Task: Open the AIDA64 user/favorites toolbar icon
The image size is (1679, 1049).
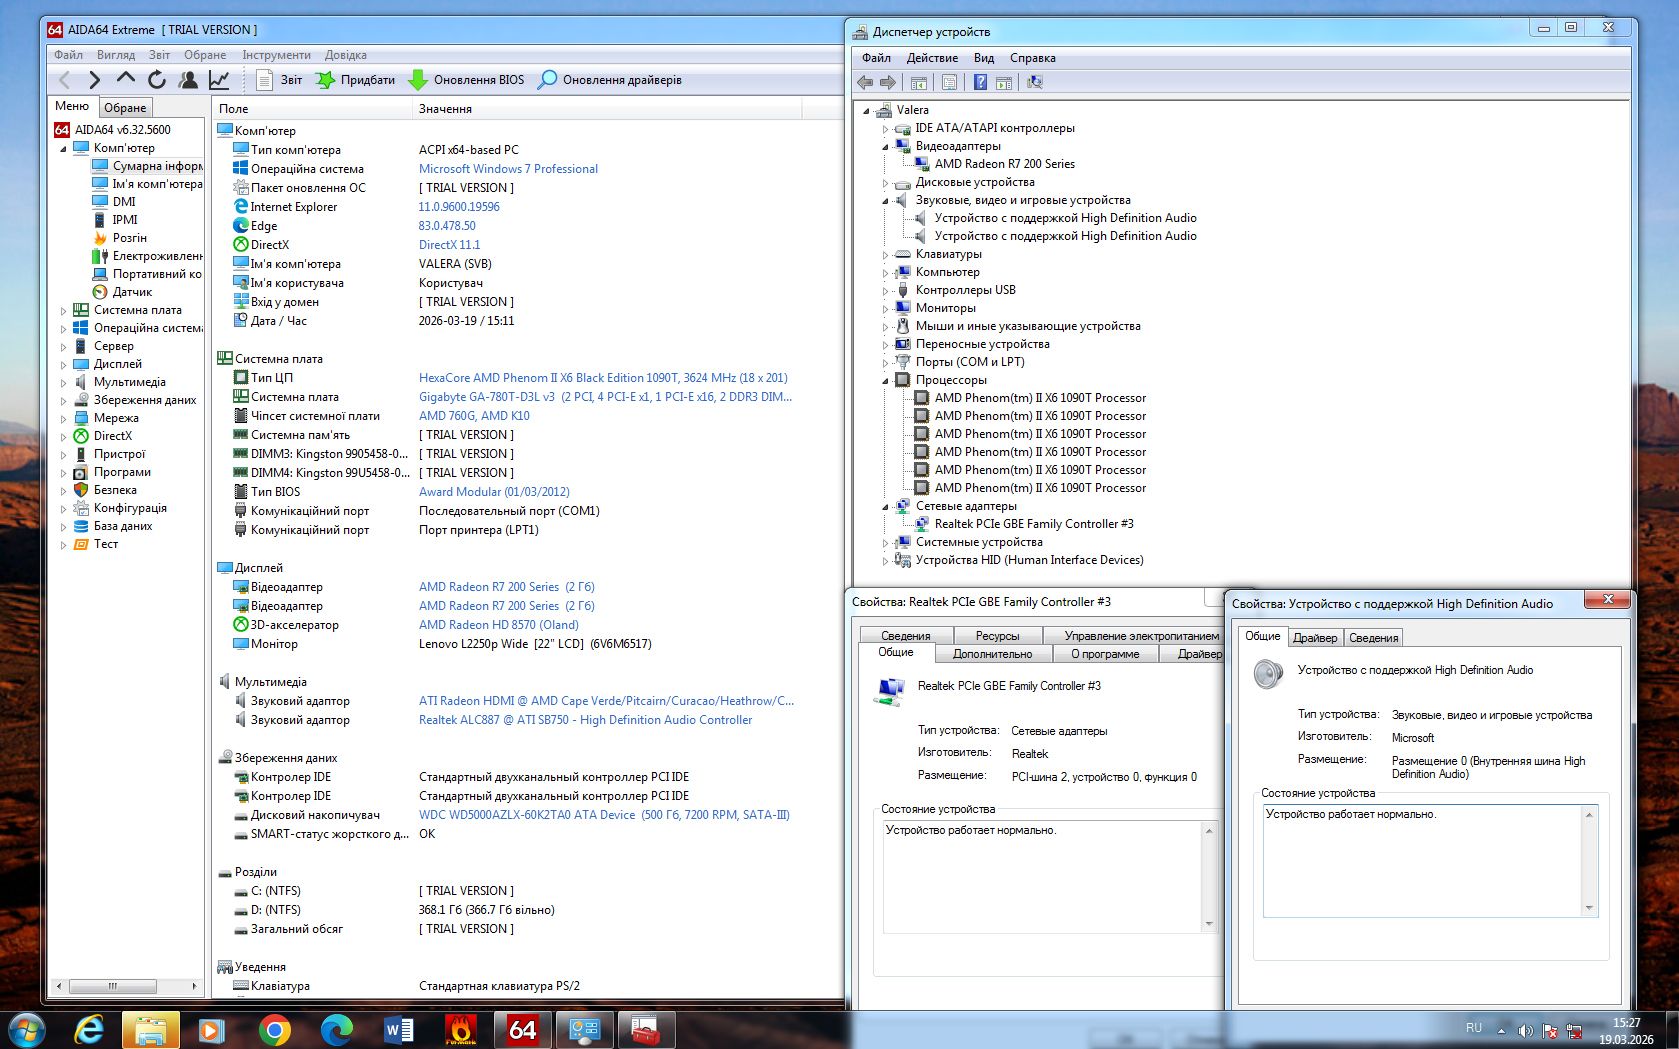Action: click(x=188, y=80)
